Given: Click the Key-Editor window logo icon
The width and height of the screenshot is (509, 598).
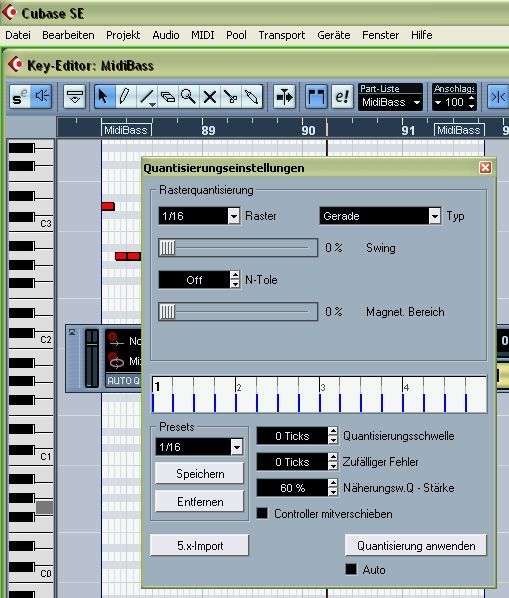Looking at the screenshot, I should tap(15, 64).
